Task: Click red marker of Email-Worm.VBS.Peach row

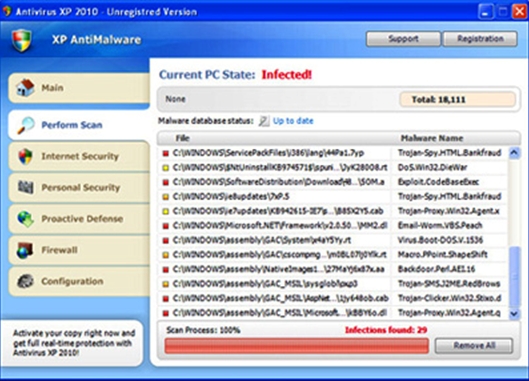Action: (165, 226)
